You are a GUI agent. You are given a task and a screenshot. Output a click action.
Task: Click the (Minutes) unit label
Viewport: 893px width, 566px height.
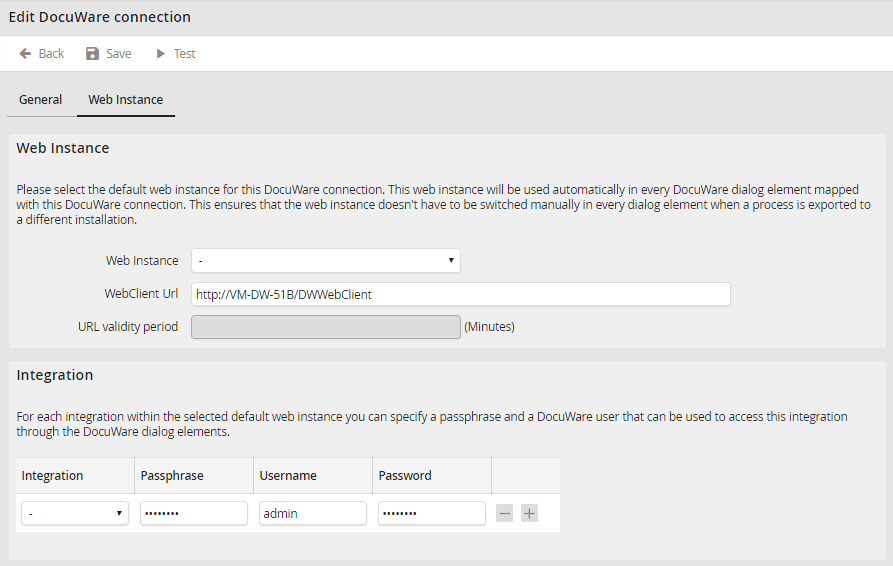pyautogui.click(x=489, y=327)
